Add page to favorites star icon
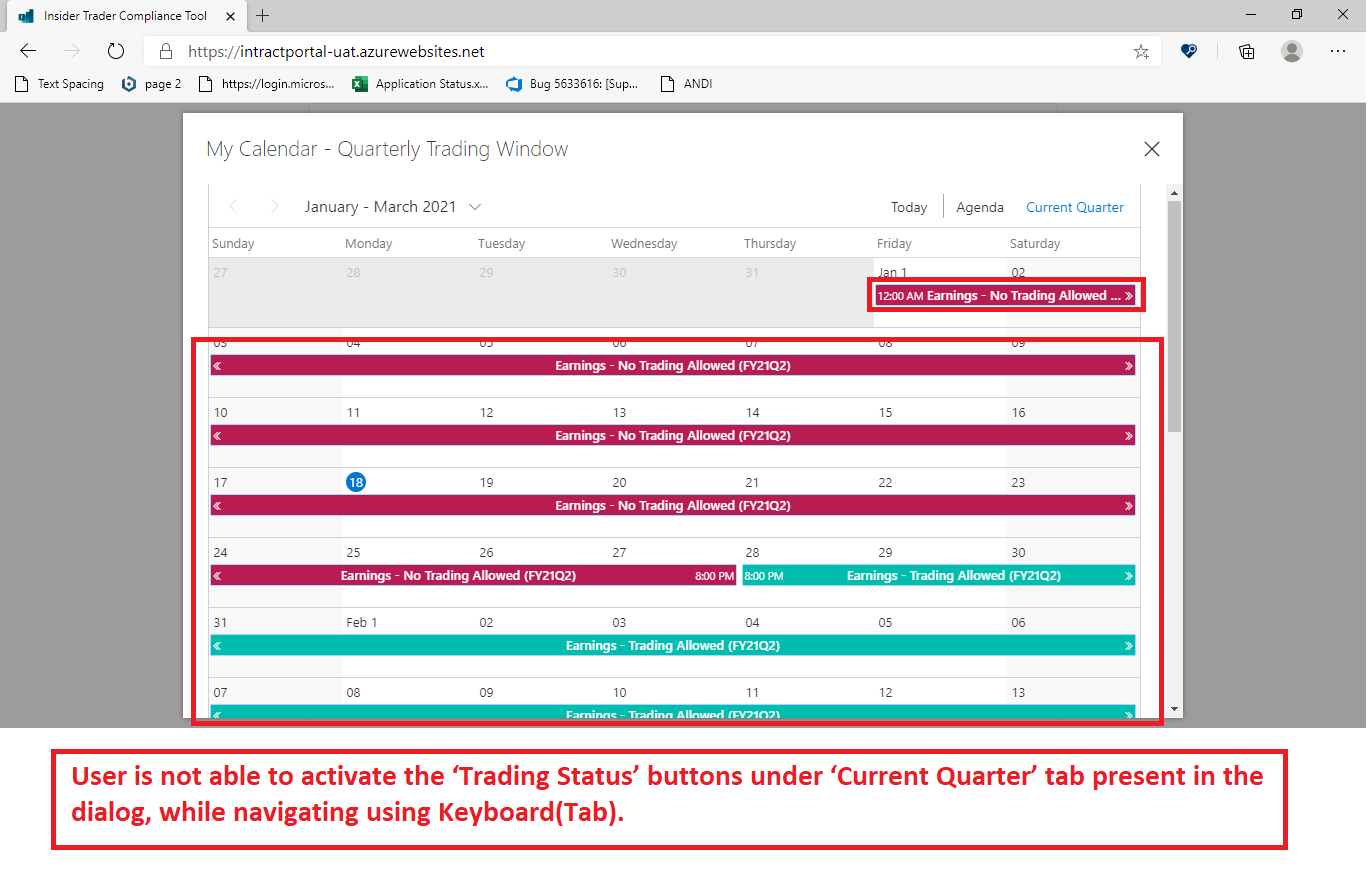 coord(1141,52)
